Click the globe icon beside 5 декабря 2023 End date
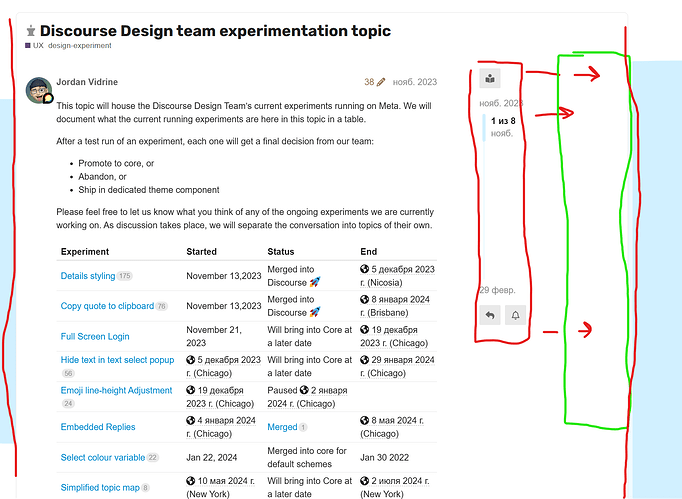This screenshot has height=499, width=682. tap(364, 269)
